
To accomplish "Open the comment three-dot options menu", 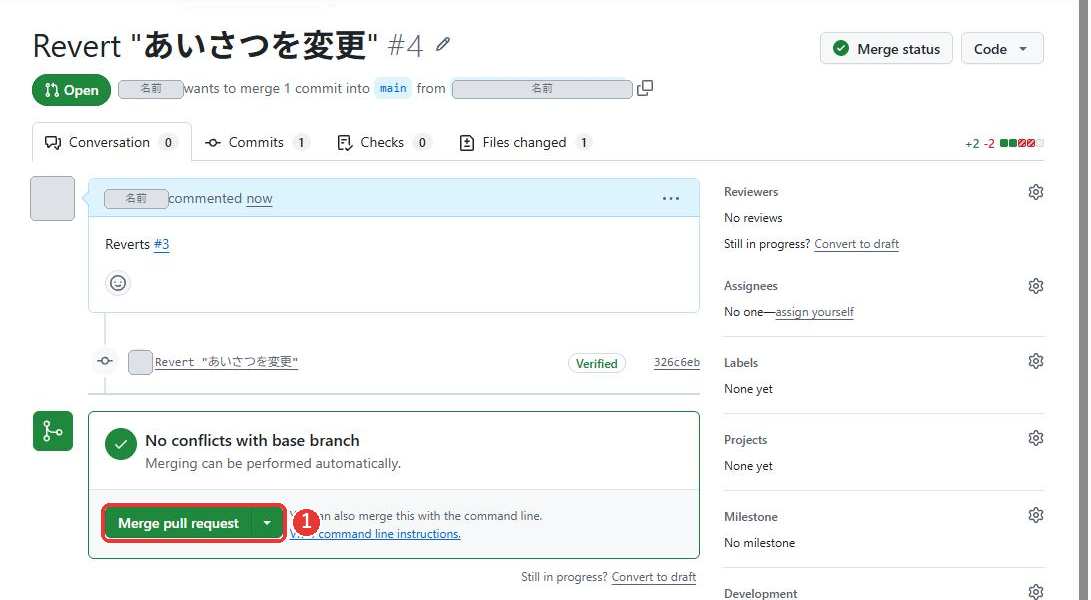I will (671, 198).
